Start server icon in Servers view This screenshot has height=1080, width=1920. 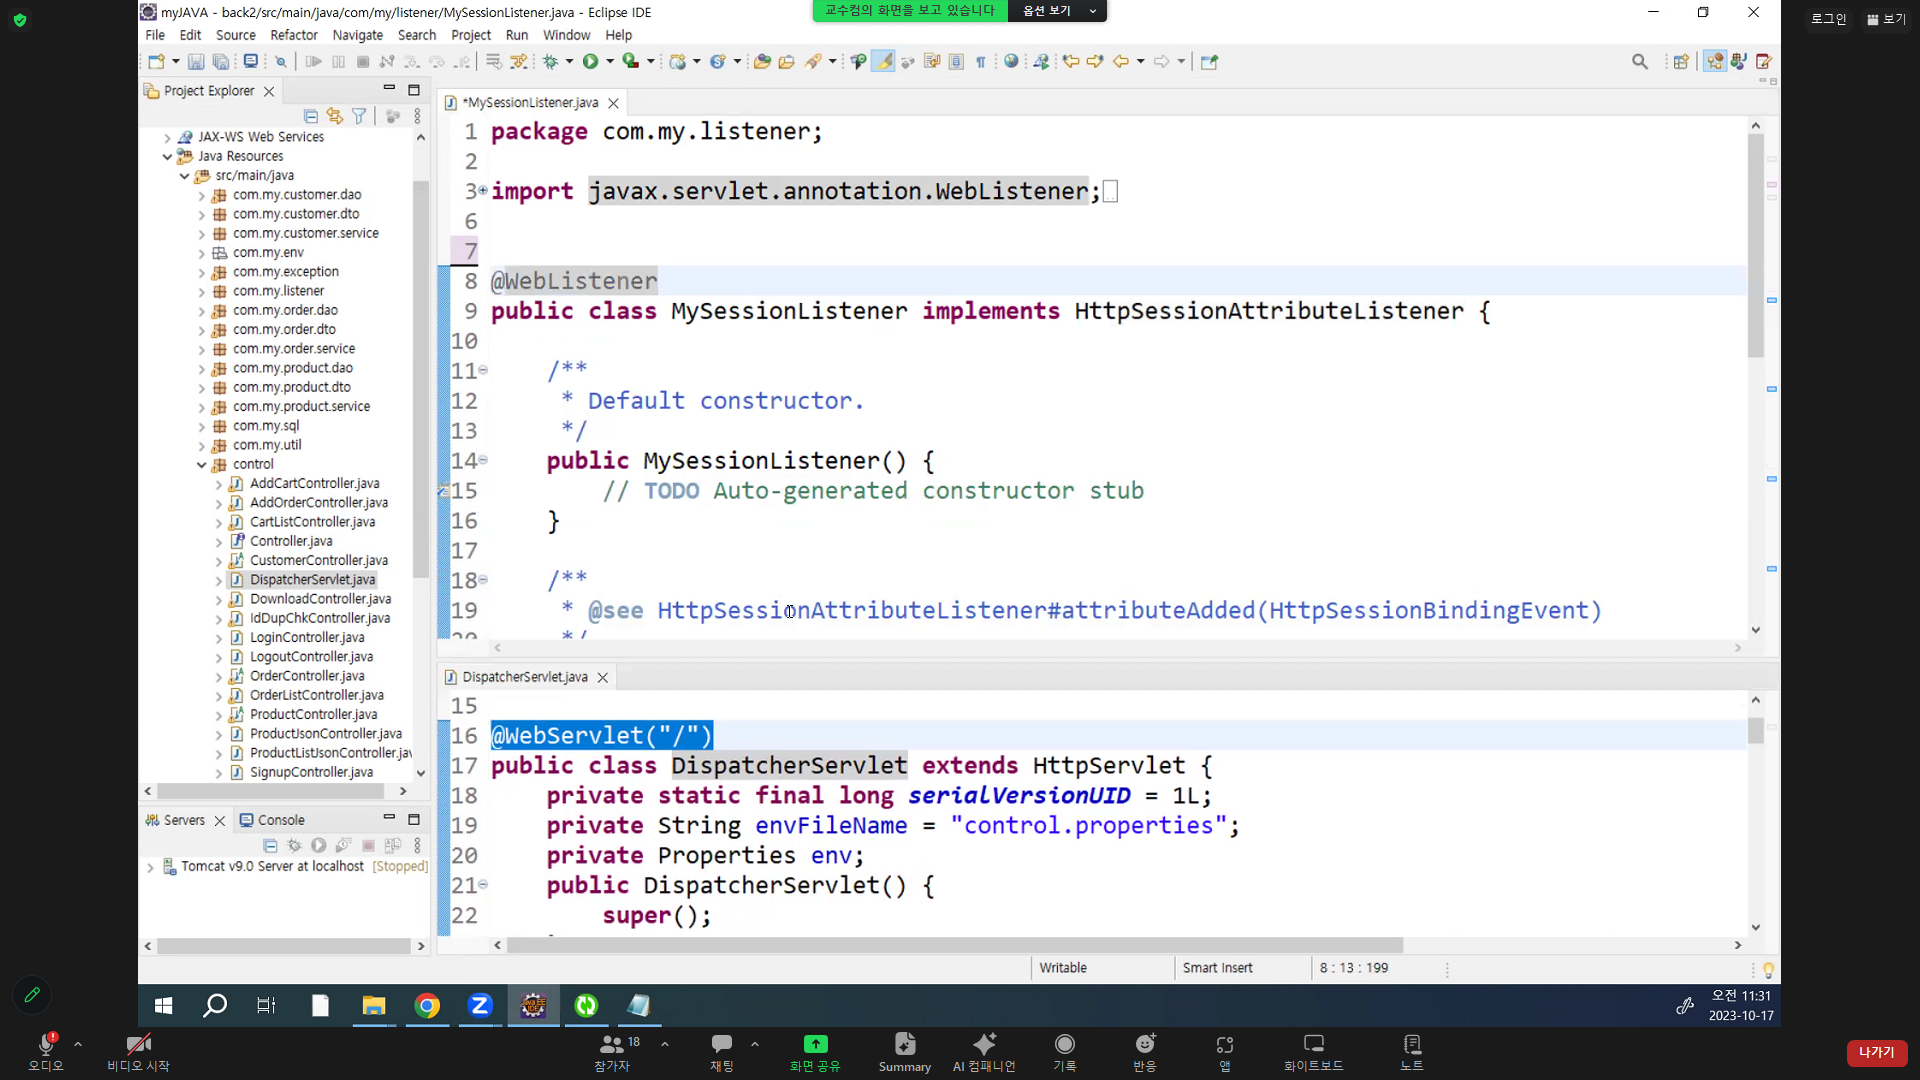point(318,846)
